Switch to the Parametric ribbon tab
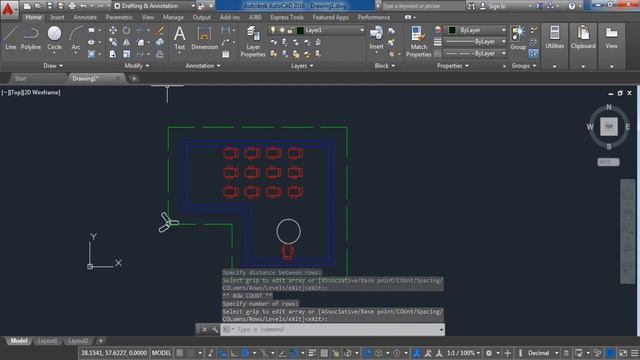Image resolution: width=640 pixels, height=360 pixels. tap(119, 17)
